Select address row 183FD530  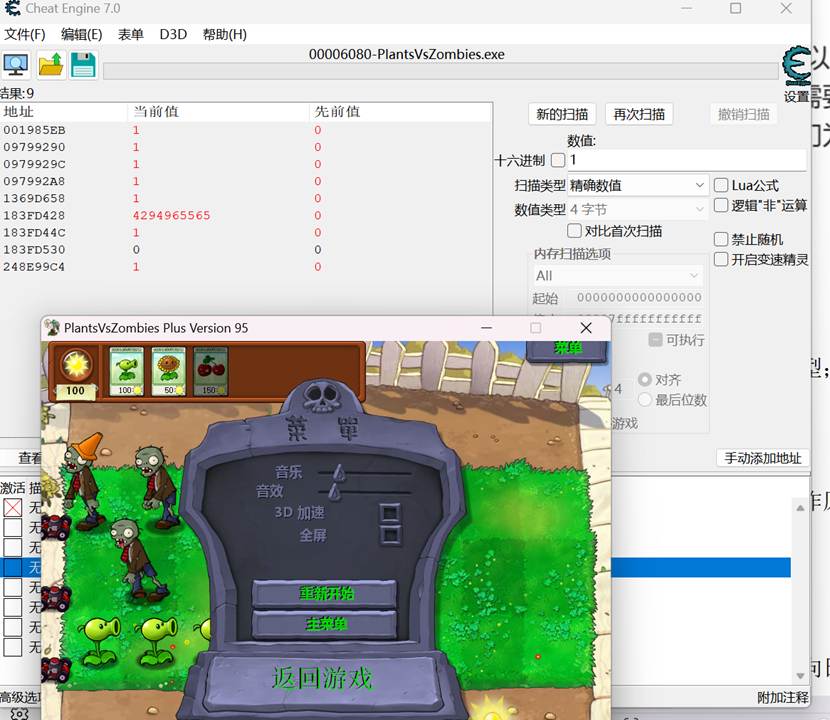(x=246, y=249)
